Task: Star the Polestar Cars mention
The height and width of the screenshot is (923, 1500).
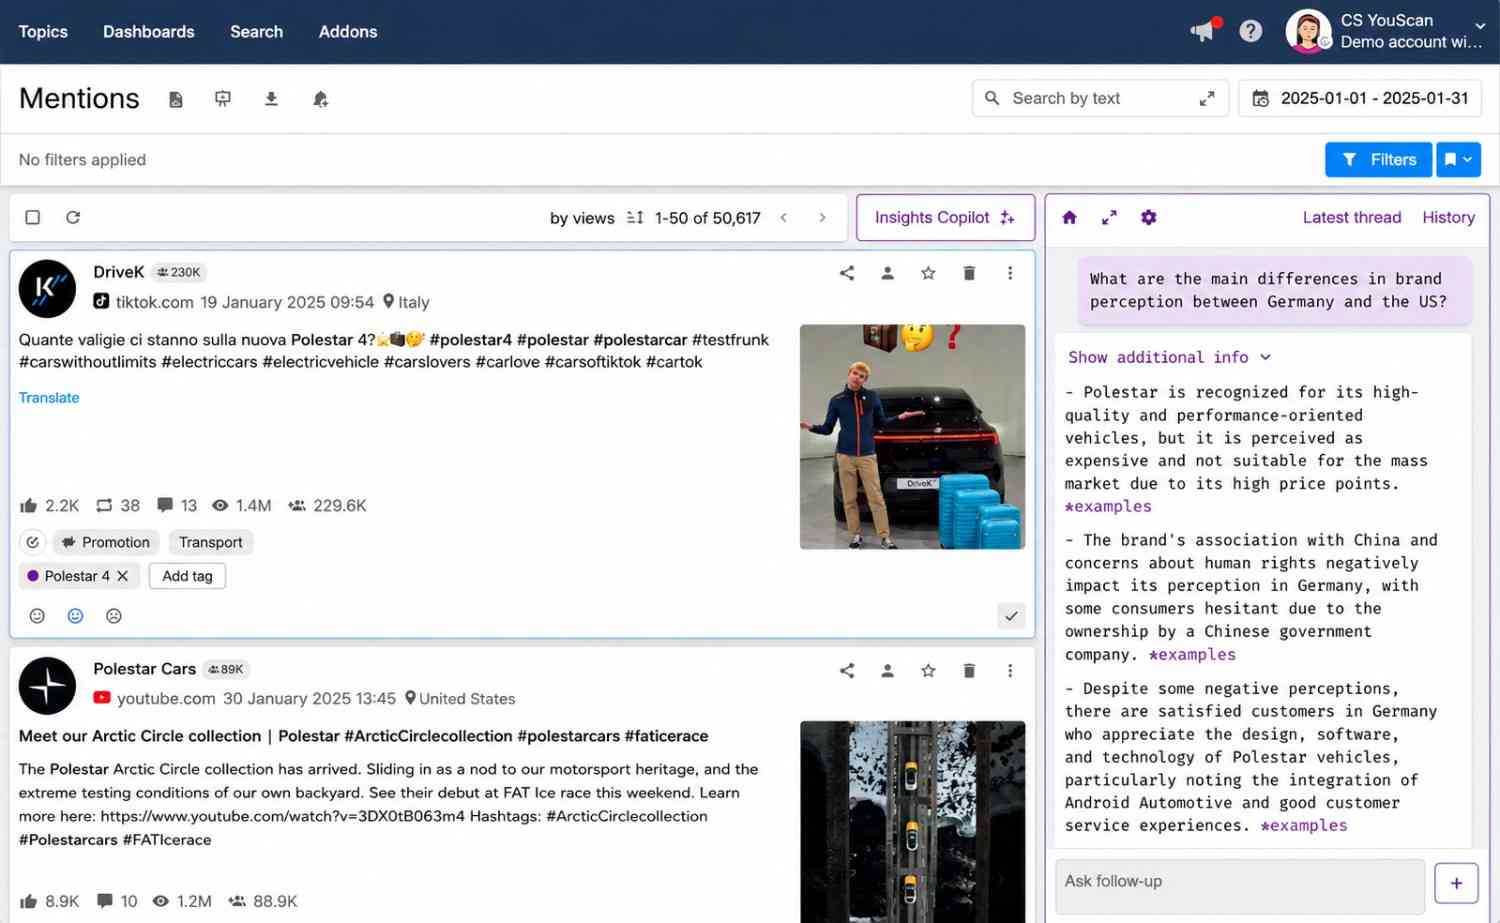Action: pyautogui.click(x=928, y=670)
